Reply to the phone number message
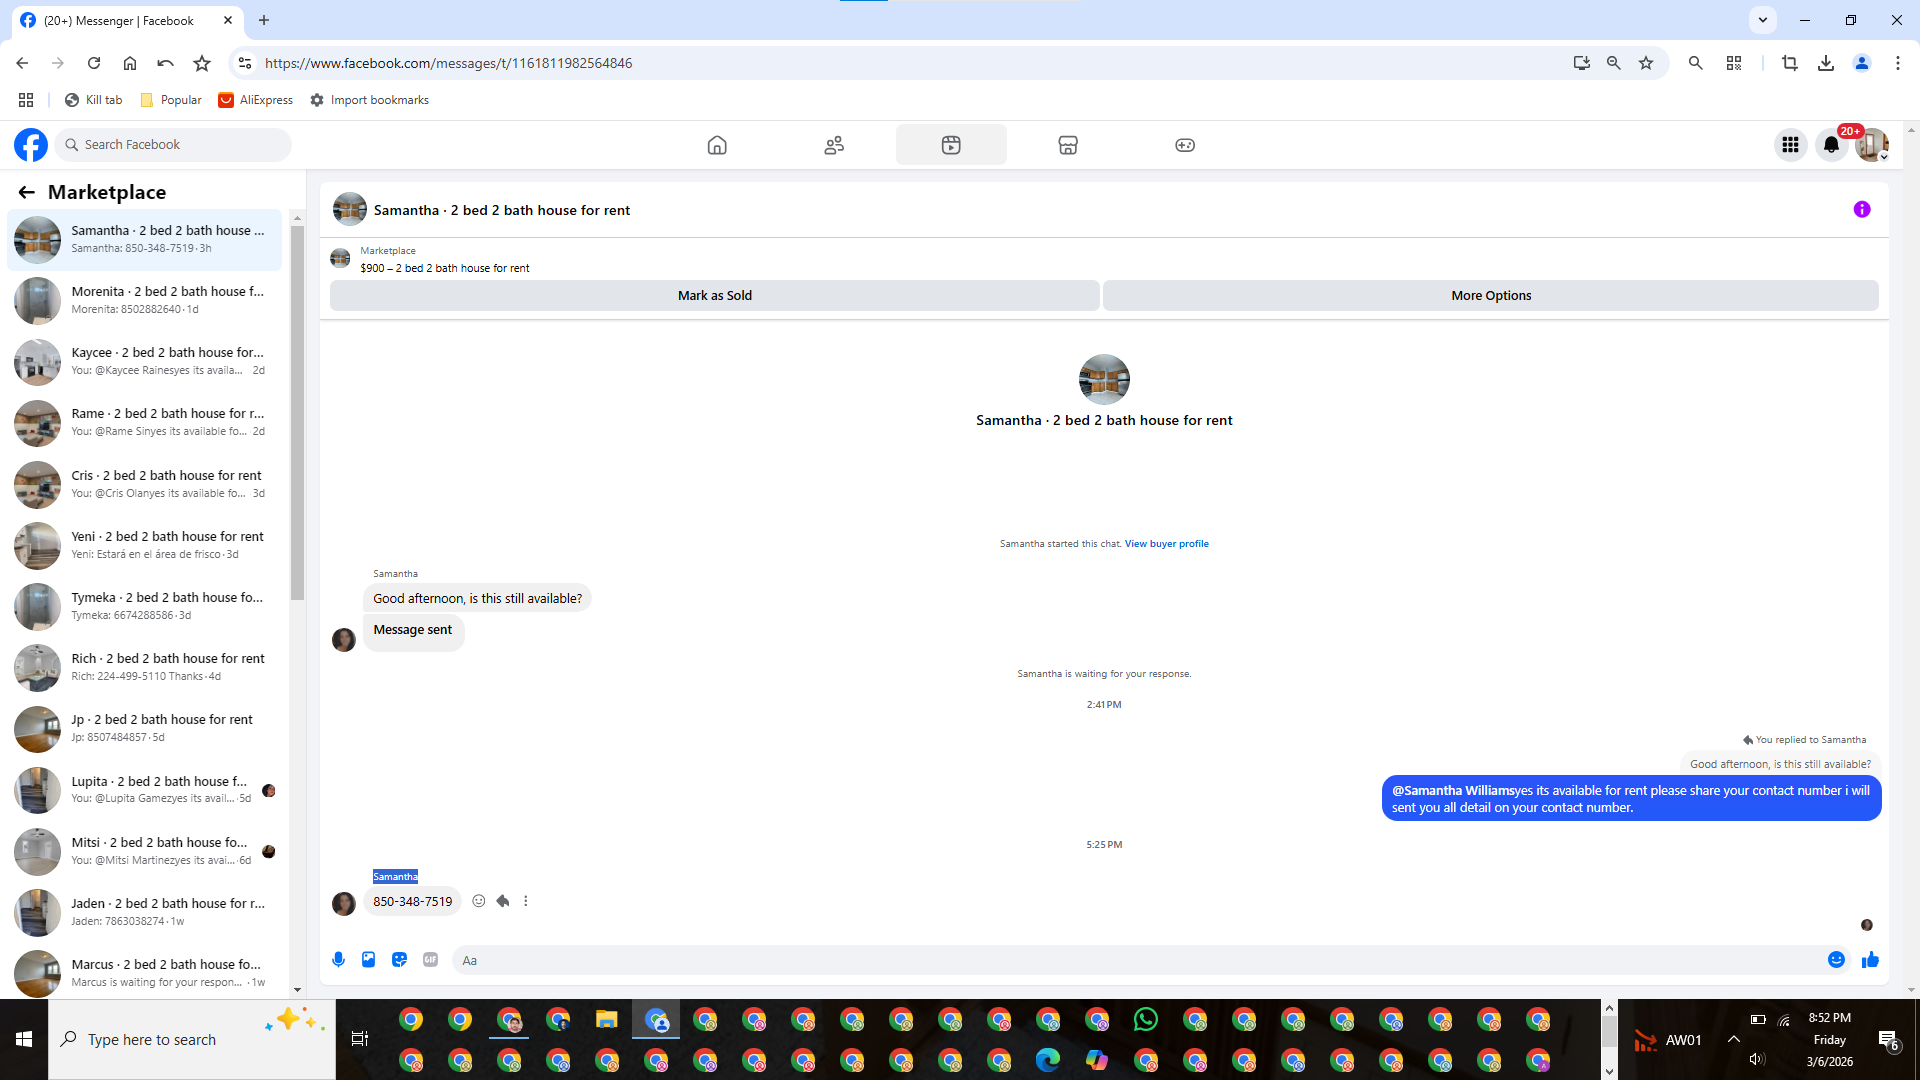This screenshot has height=1080, width=1920. tap(503, 901)
